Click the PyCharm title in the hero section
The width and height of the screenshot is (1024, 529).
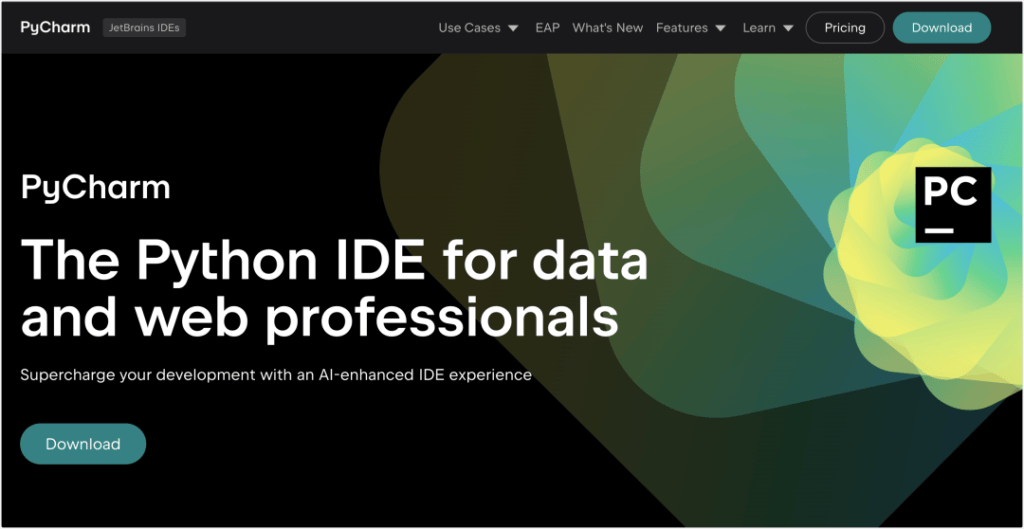[x=95, y=187]
